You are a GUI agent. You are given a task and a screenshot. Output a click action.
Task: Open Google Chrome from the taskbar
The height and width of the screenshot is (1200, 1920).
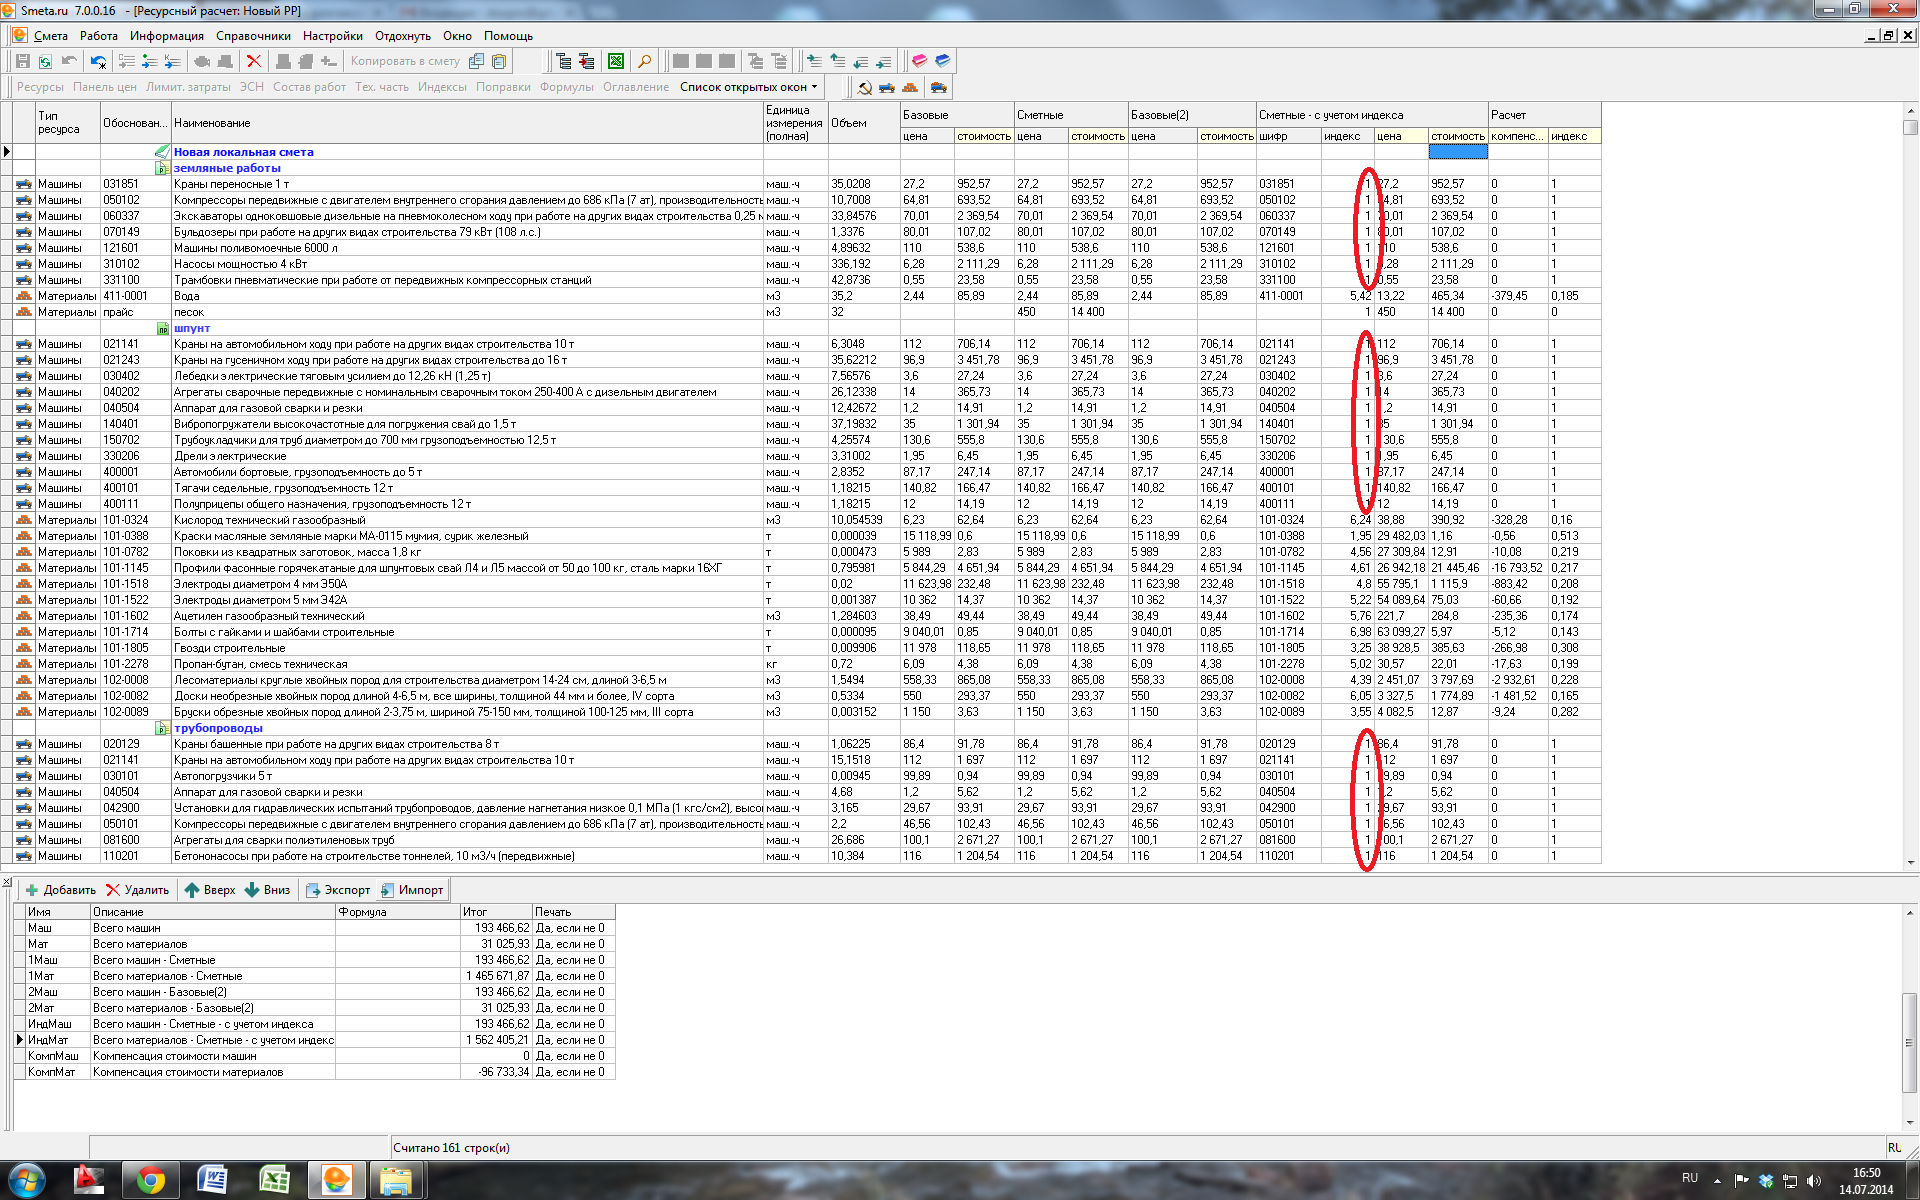pyautogui.click(x=151, y=1180)
